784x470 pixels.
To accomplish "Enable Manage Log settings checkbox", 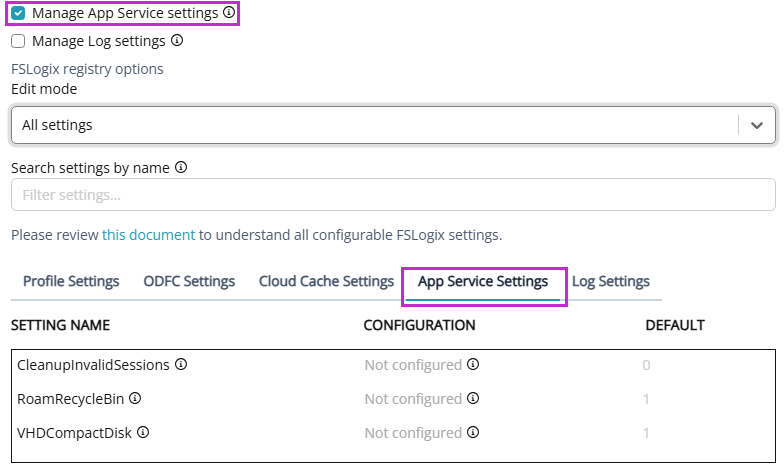I will tap(19, 41).
